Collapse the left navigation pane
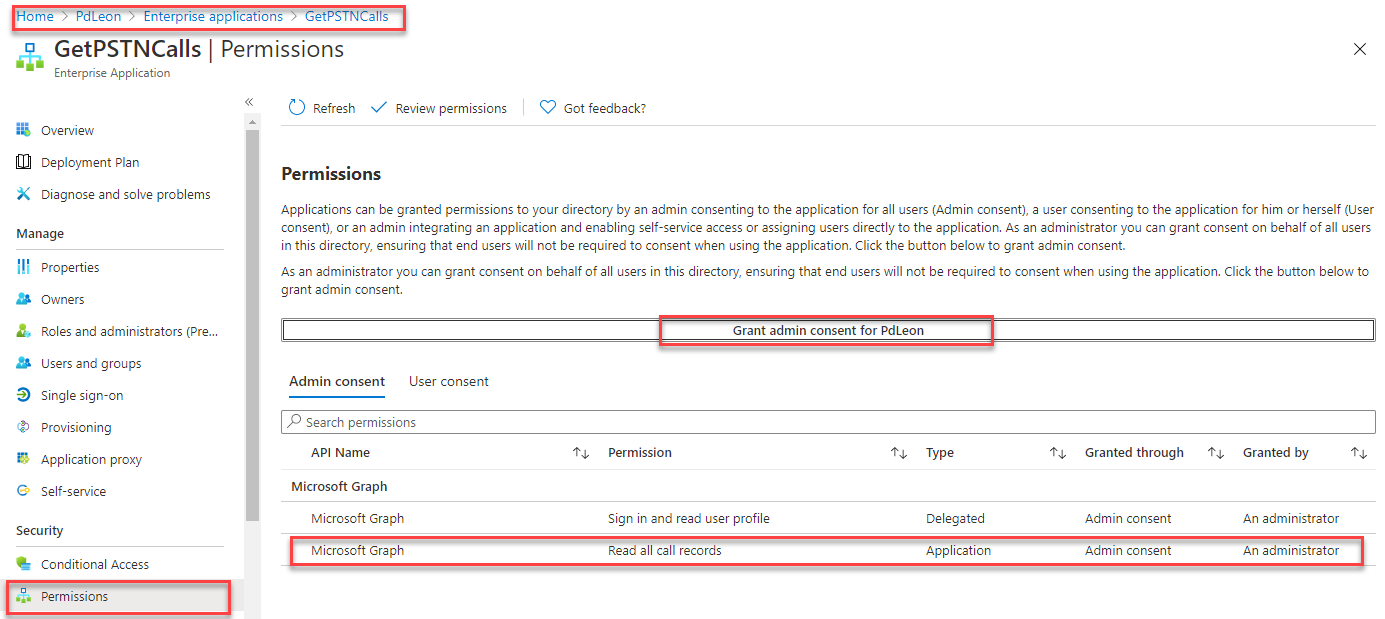Image resolution: width=1385 pixels, height=619 pixels. pyautogui.click(x=249, y=101)
